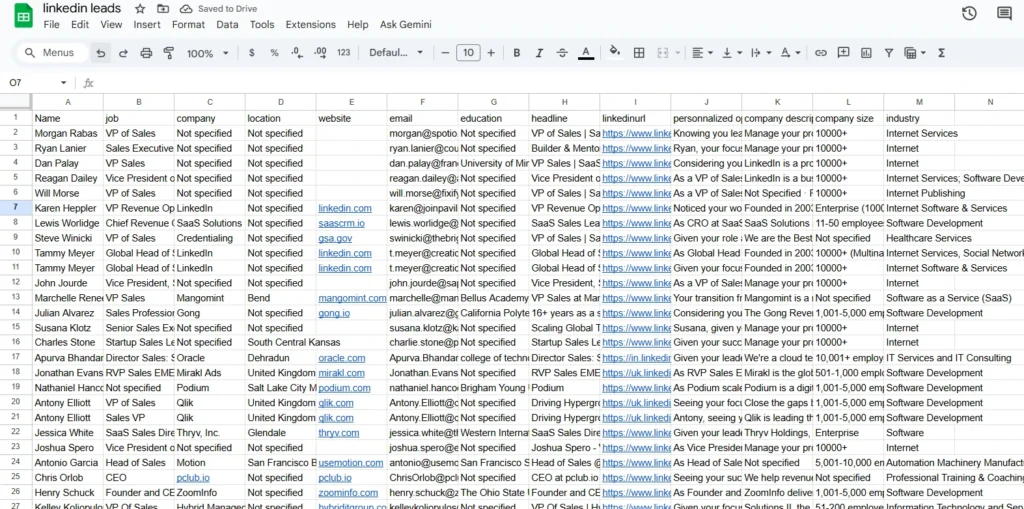
Task: Open the zoom 100% dropdown
Action: click(207, 53)
